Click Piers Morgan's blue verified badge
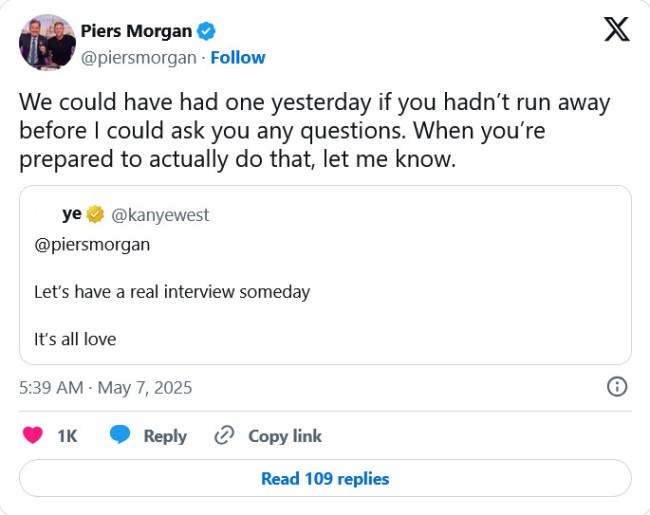Screen dimensions: 650x515 (206, 32)
